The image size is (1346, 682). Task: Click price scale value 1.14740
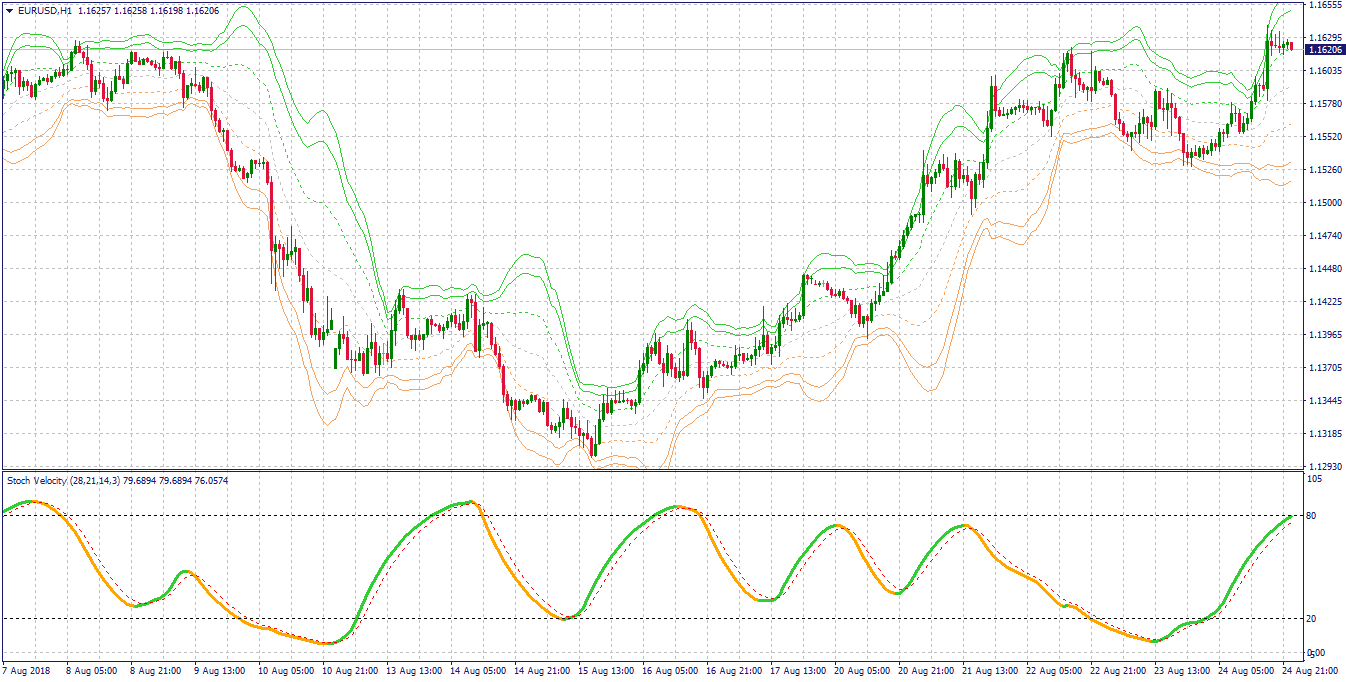click(1325, 236)
